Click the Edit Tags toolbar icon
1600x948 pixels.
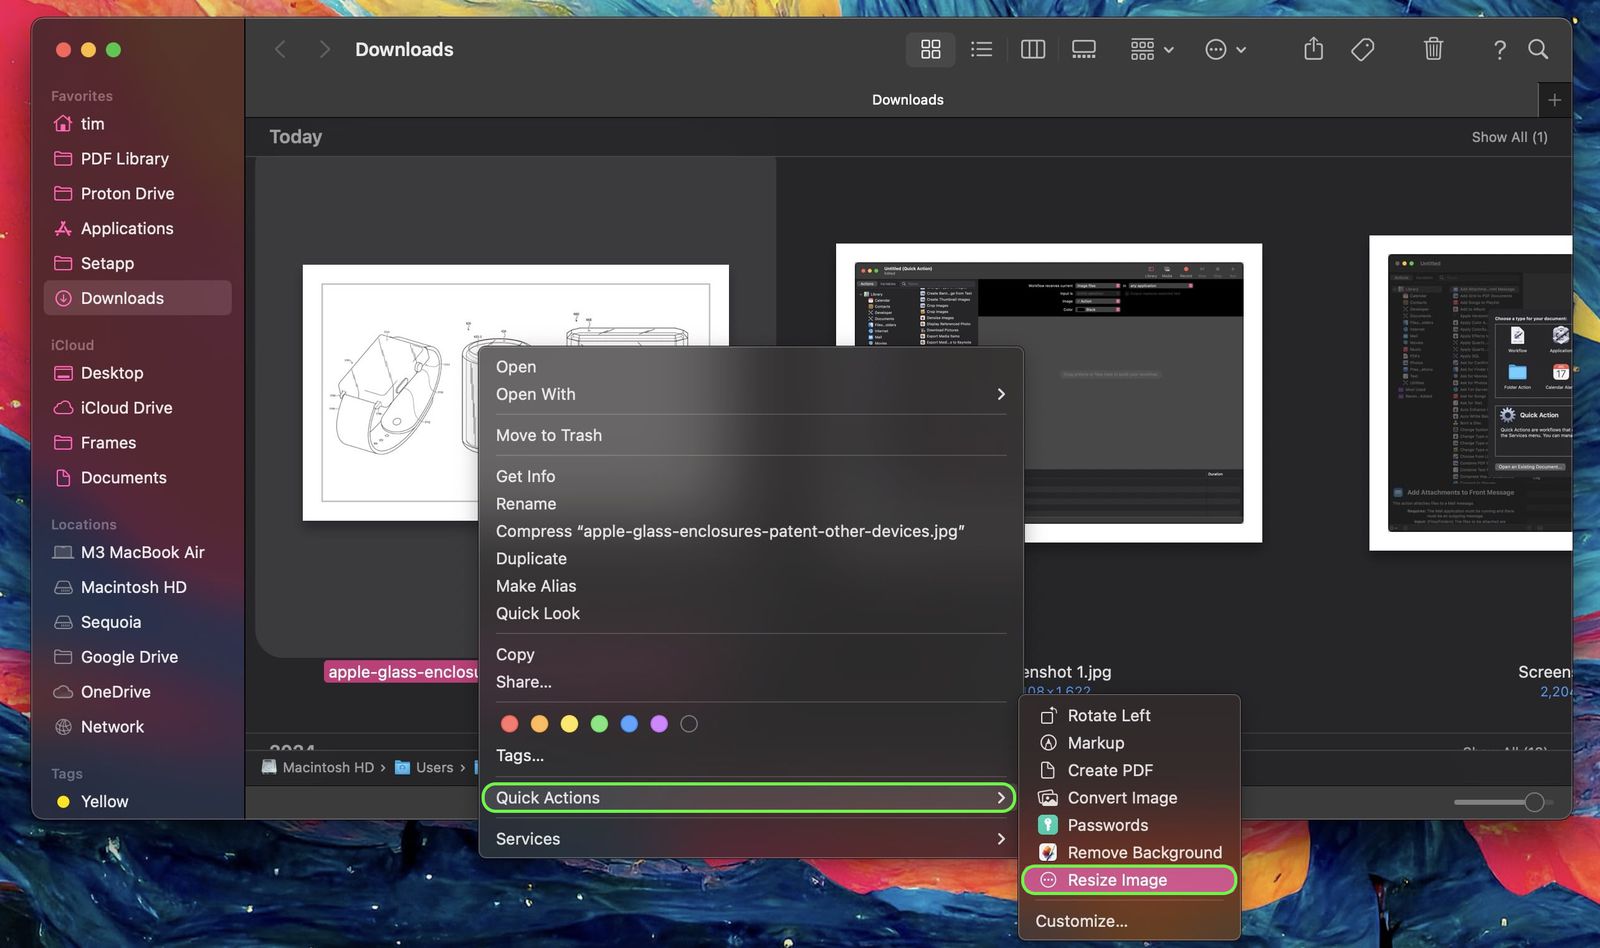[x=1362, y=49]
